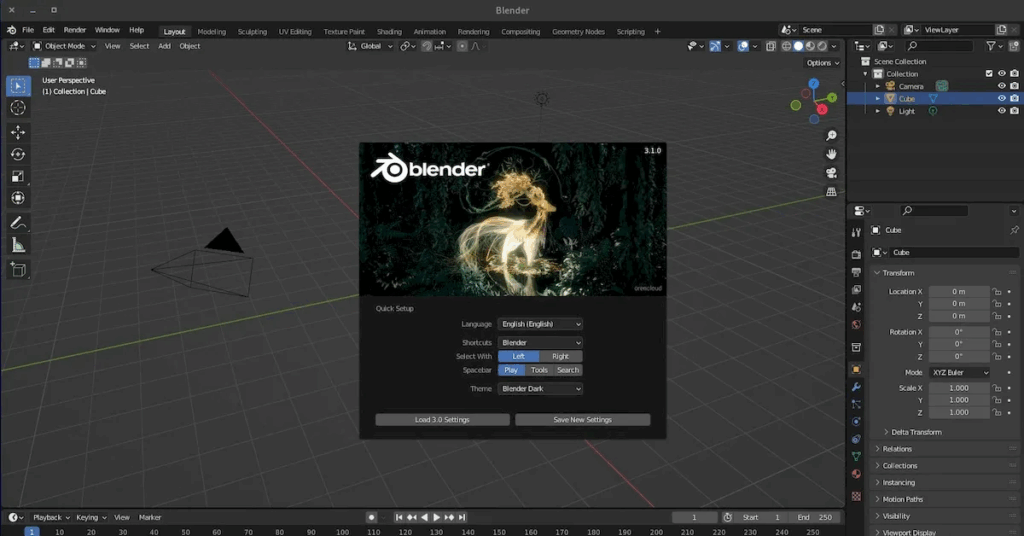
Task: Switch perspective orthographic grid icon
Action: point(831,192)
